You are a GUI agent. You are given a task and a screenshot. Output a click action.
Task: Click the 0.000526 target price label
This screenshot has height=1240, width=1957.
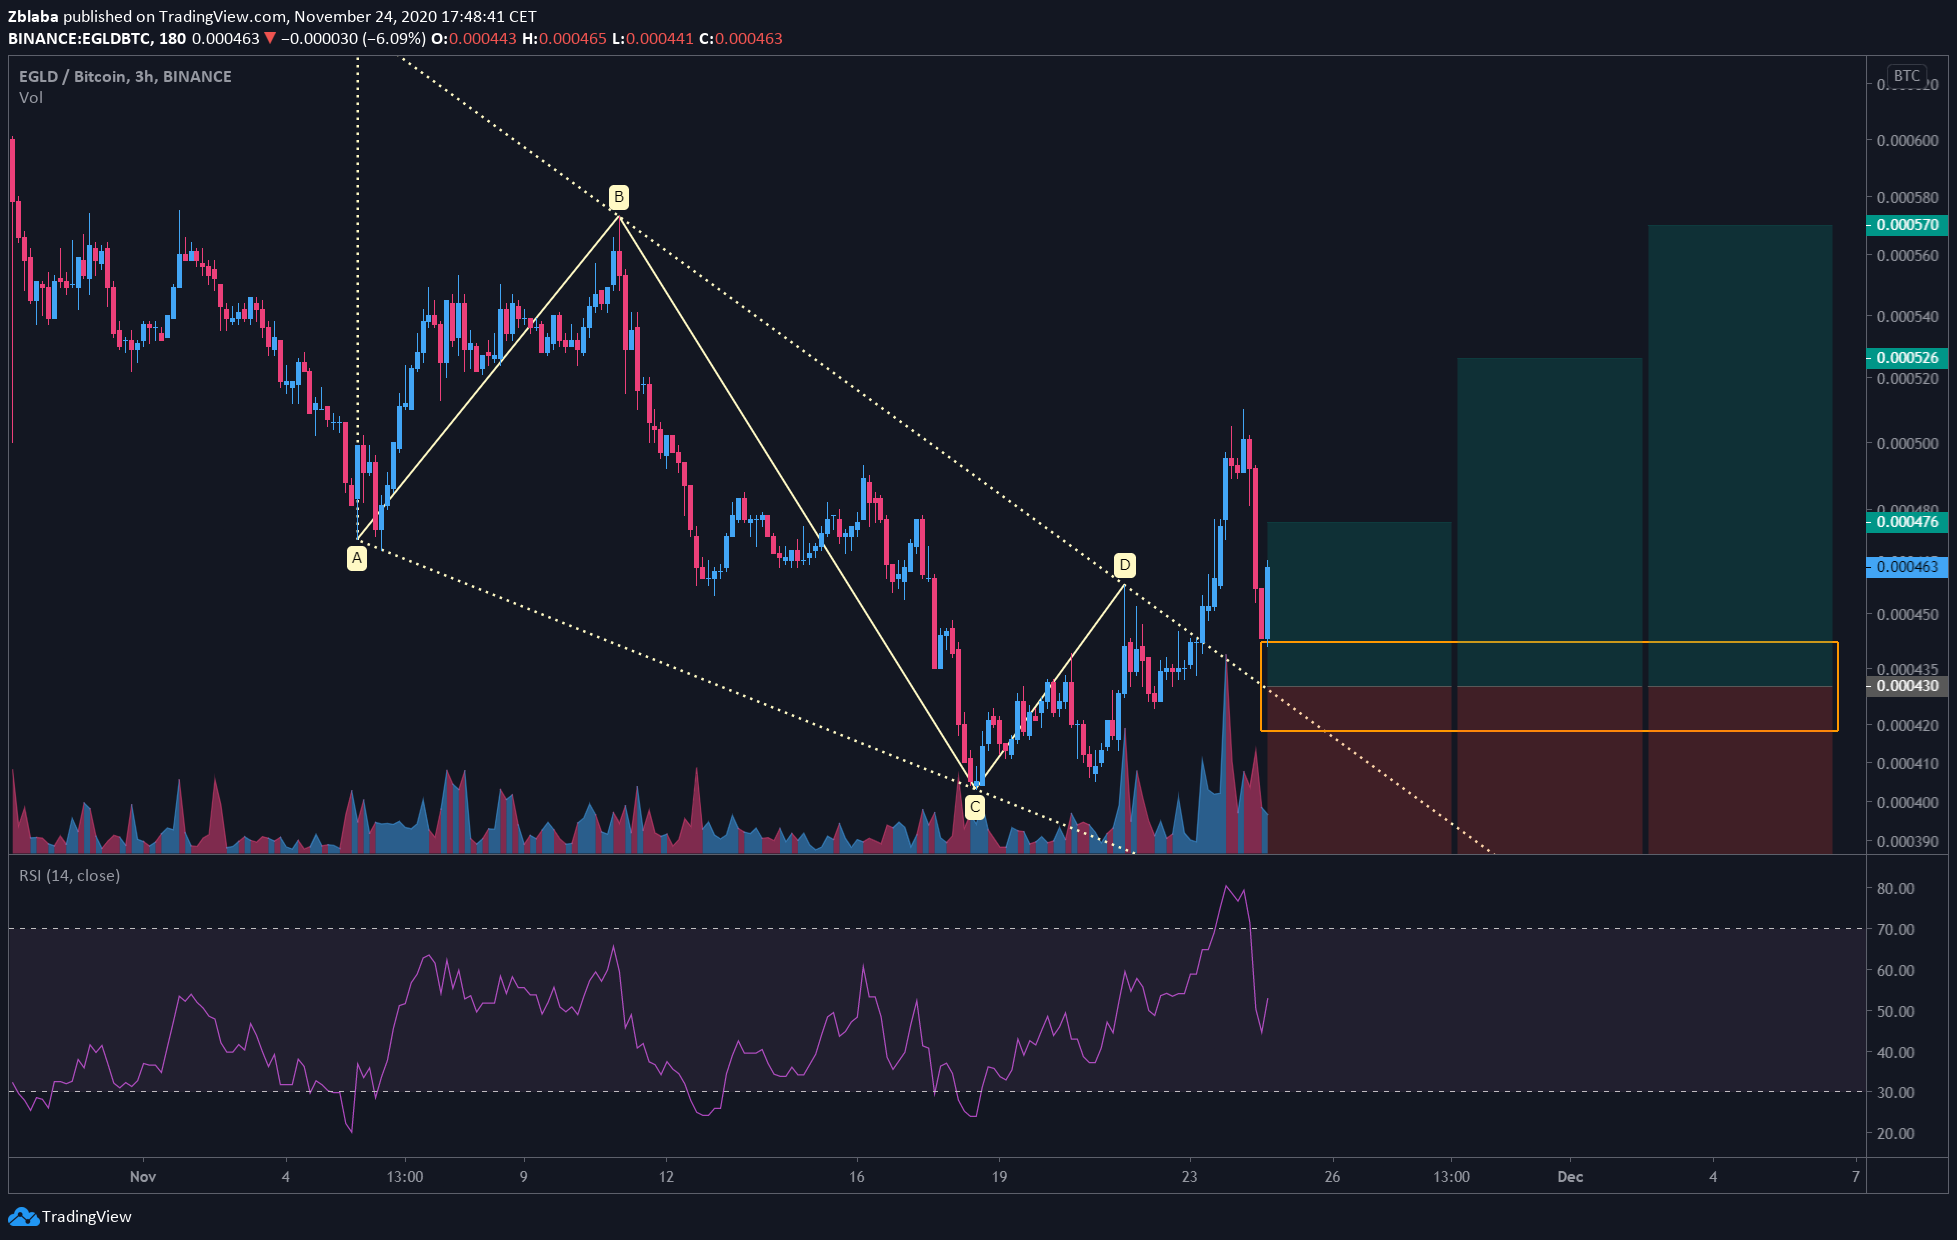(x=1907, y=358)
